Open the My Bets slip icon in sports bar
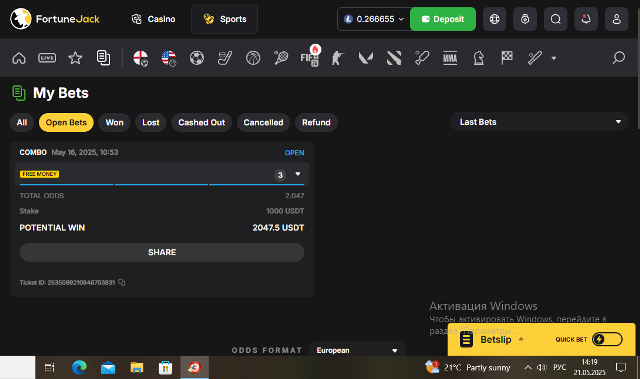Image resolution: width=640 pixels, height=379 pixels. coord(103,58)
